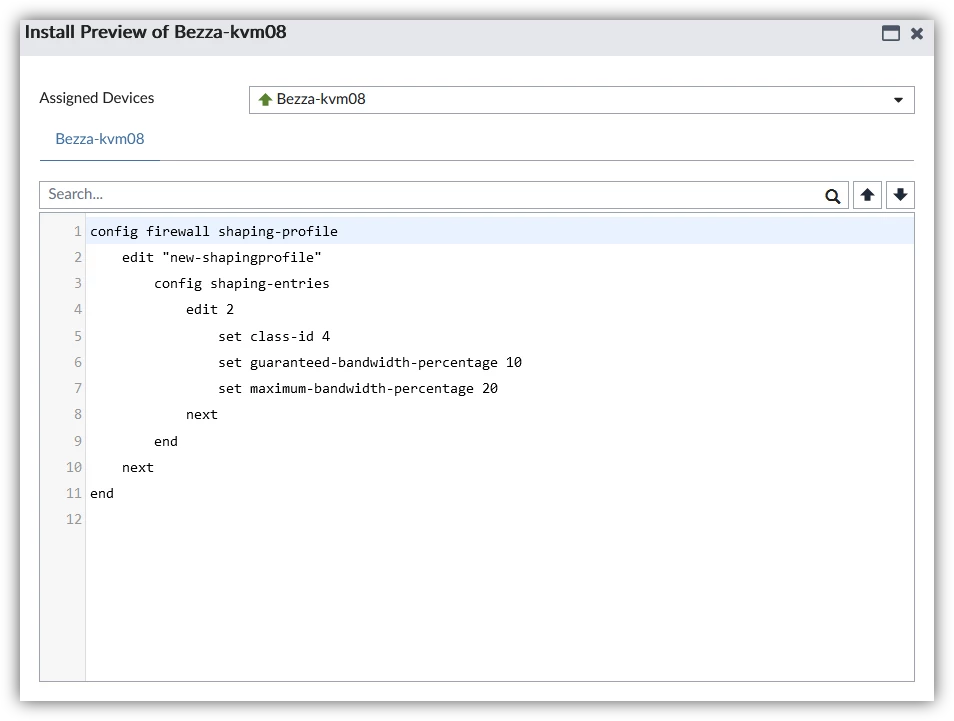Click line number 1 in gutter
The image size is (954, 721).
coord(77,231)
